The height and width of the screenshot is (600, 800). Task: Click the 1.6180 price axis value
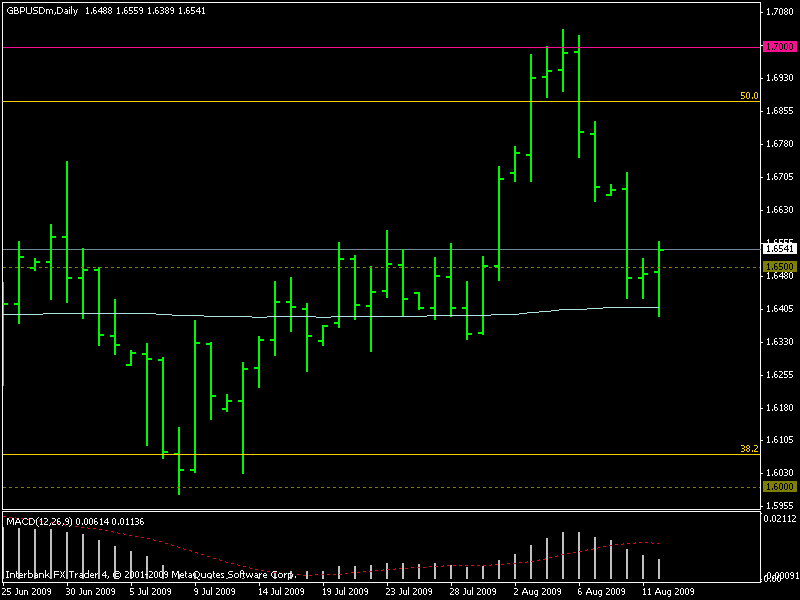(780, 408)
